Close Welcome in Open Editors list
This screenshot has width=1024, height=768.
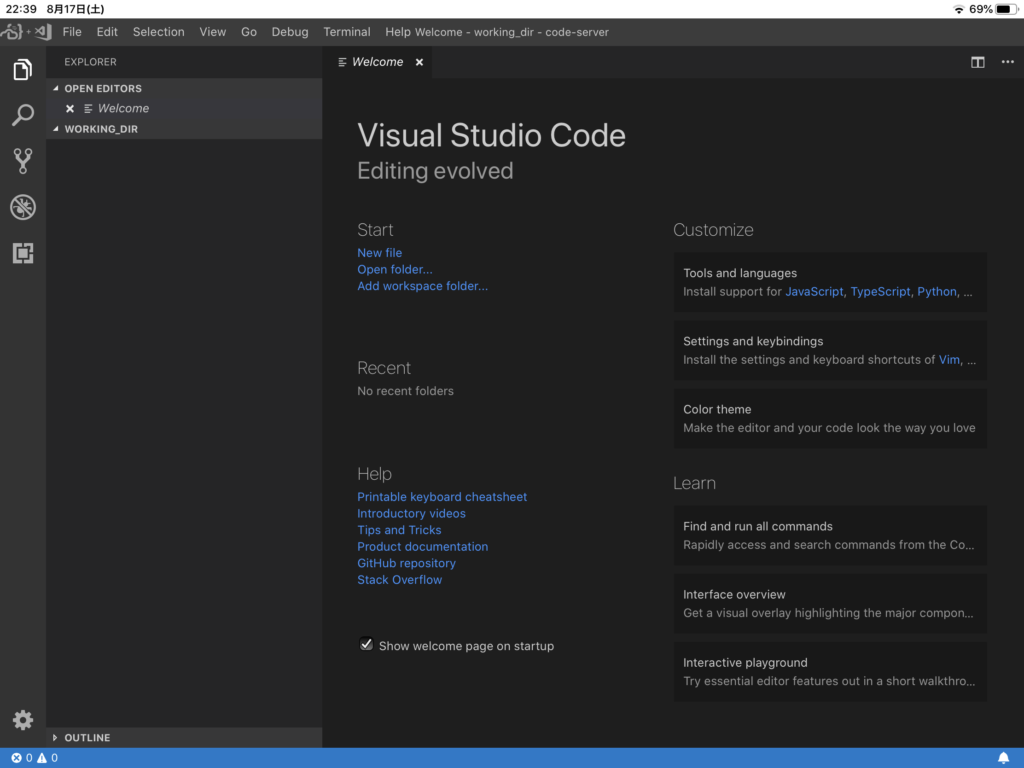70,108
